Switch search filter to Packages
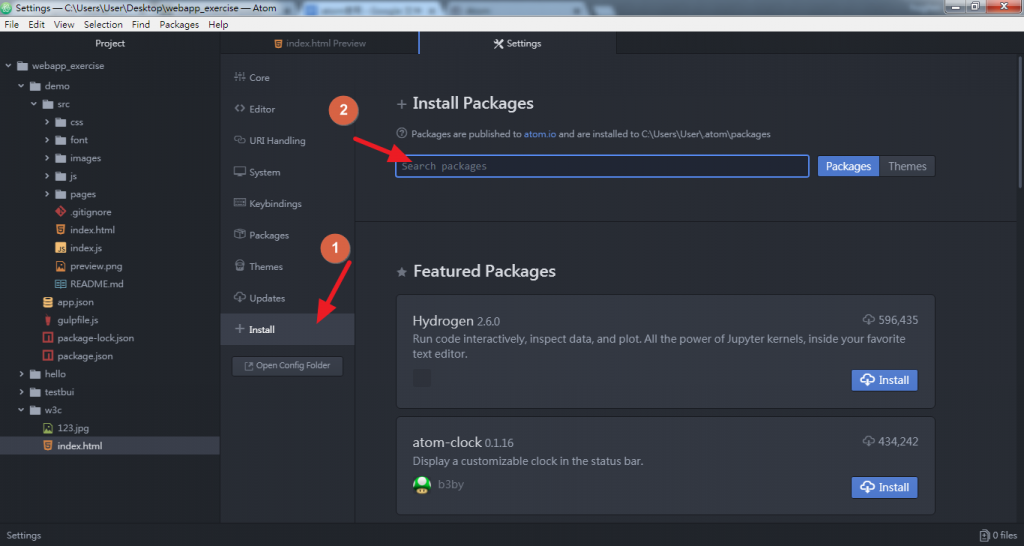 point(848,166)
